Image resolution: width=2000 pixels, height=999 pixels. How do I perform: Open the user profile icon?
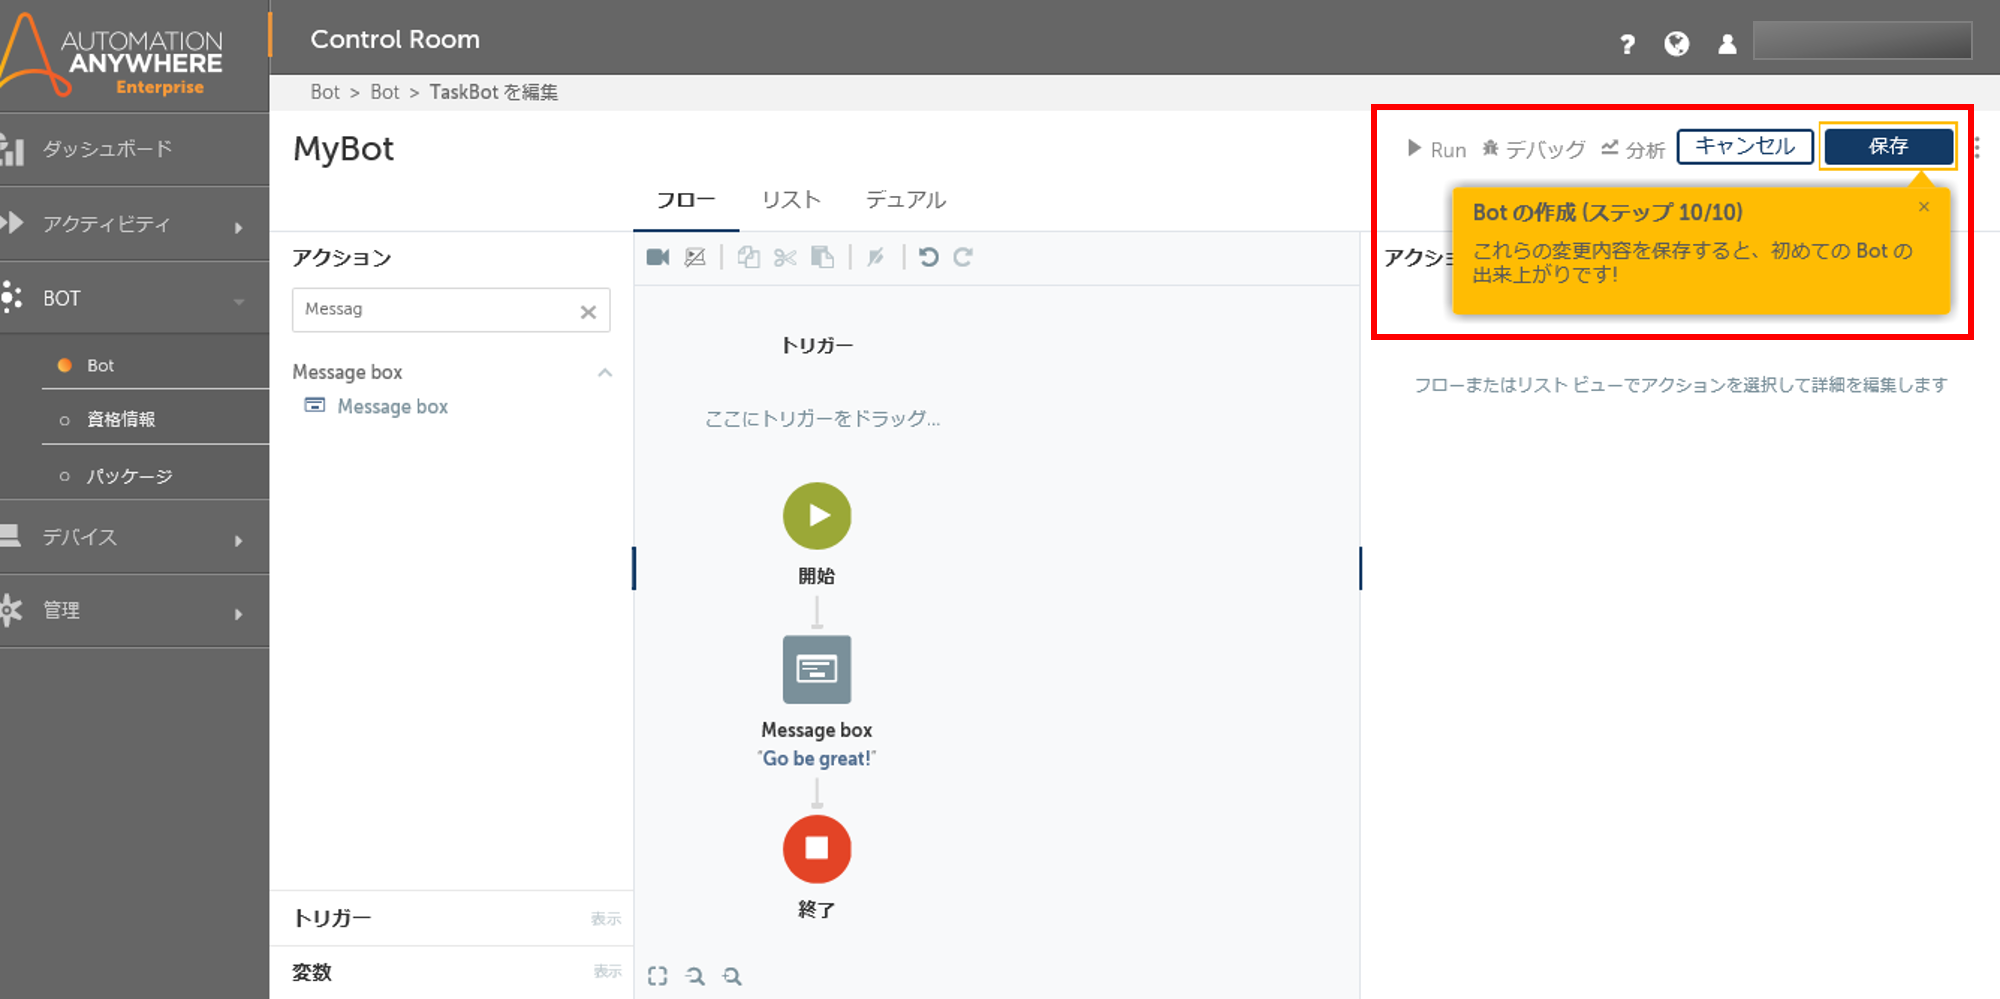pyautogui.click(x=1727, y=44)
